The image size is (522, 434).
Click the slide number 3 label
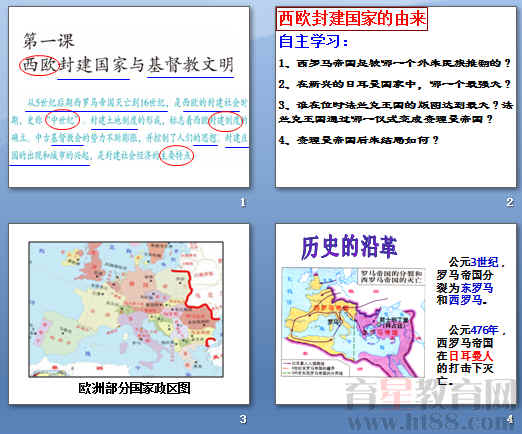coord(243,419)
